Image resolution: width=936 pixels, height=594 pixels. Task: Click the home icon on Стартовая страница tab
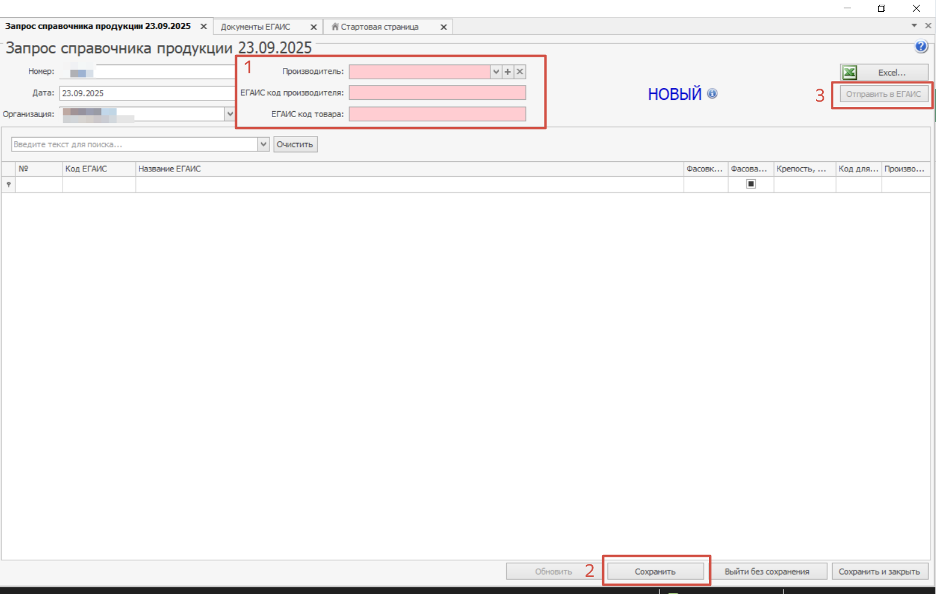(x=335, y=27)
